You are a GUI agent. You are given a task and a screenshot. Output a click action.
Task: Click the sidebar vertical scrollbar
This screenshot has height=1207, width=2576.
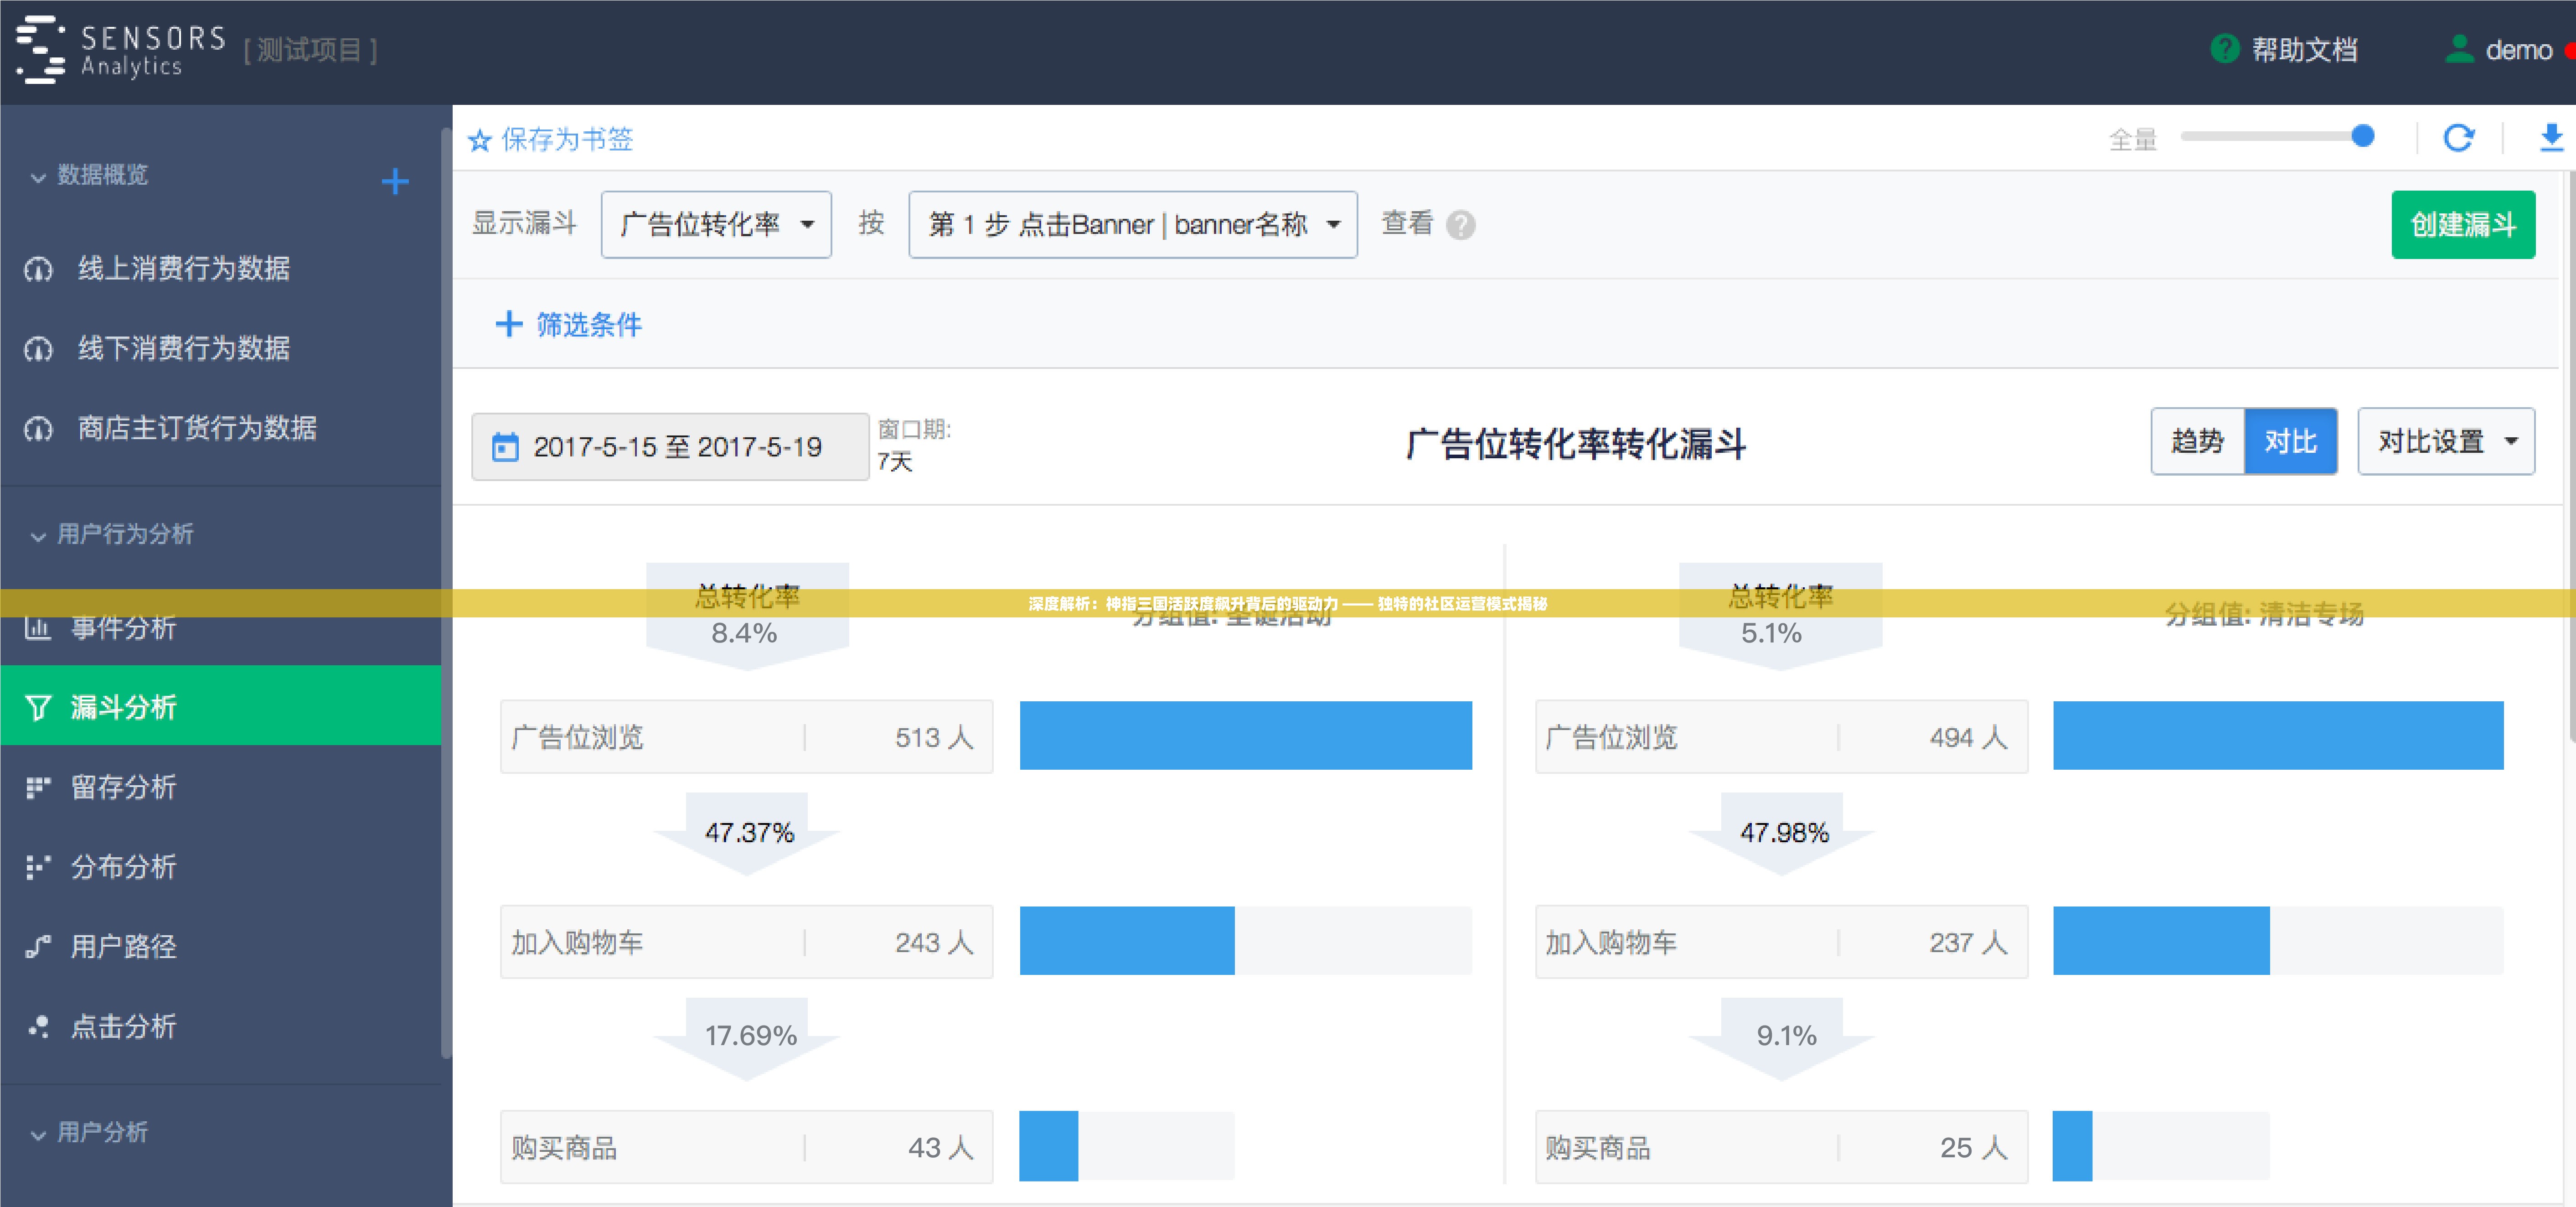[446, 592]
